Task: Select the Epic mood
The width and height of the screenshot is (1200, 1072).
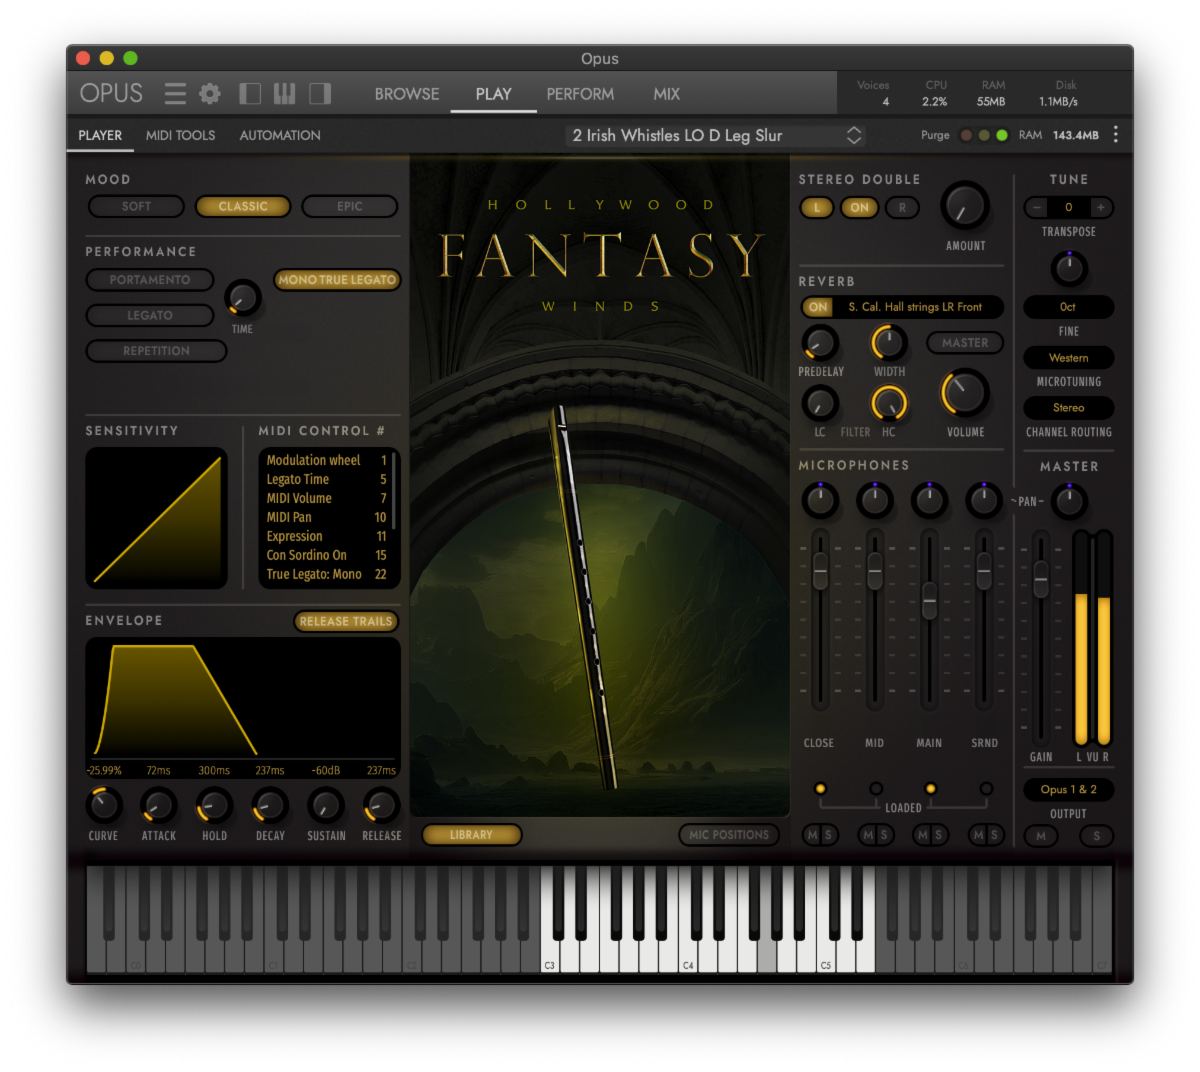Action: [x=350, y=206]
